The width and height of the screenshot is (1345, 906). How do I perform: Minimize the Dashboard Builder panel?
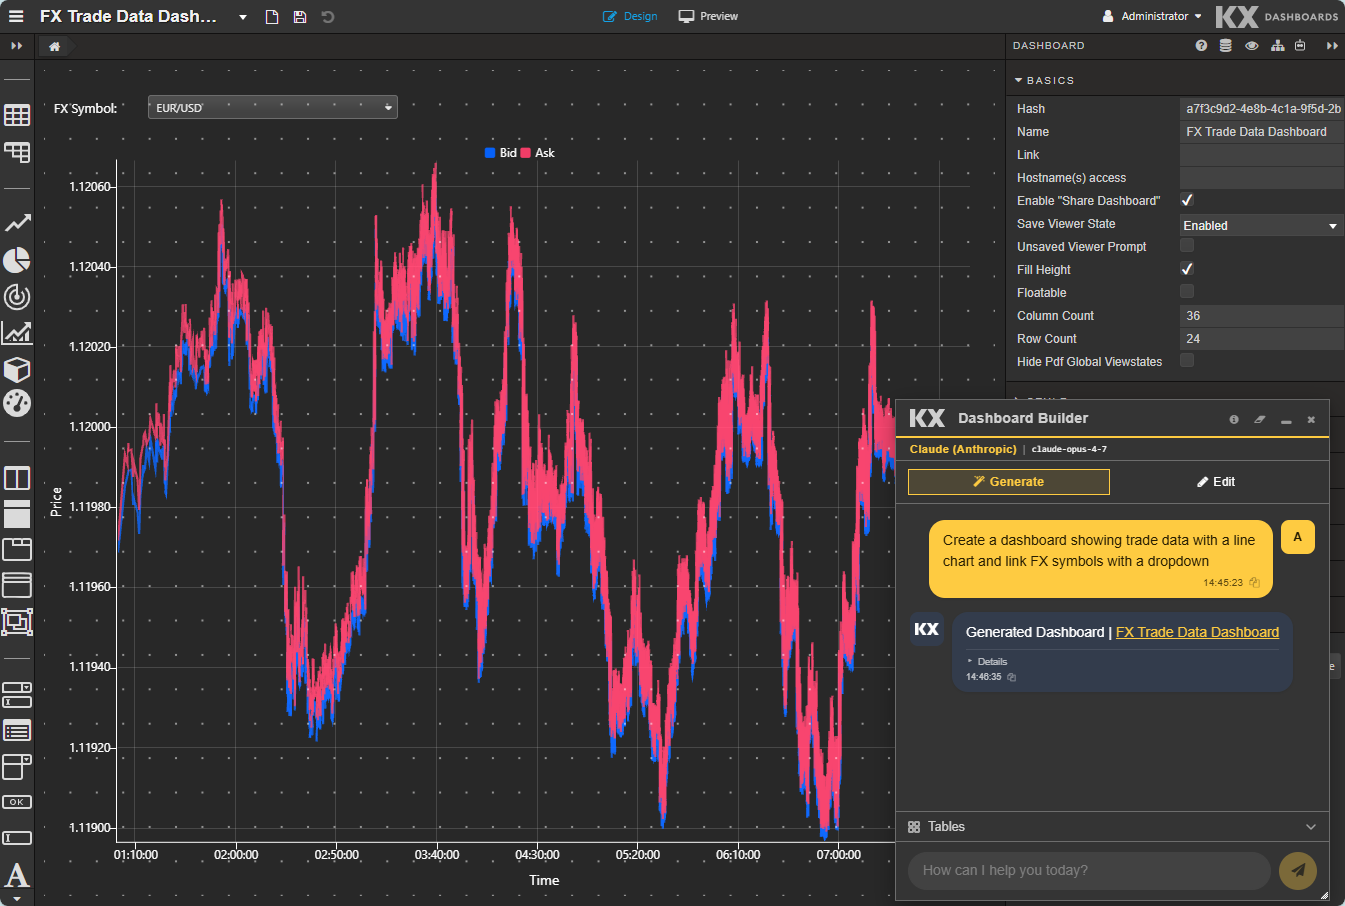point(1286,420)
